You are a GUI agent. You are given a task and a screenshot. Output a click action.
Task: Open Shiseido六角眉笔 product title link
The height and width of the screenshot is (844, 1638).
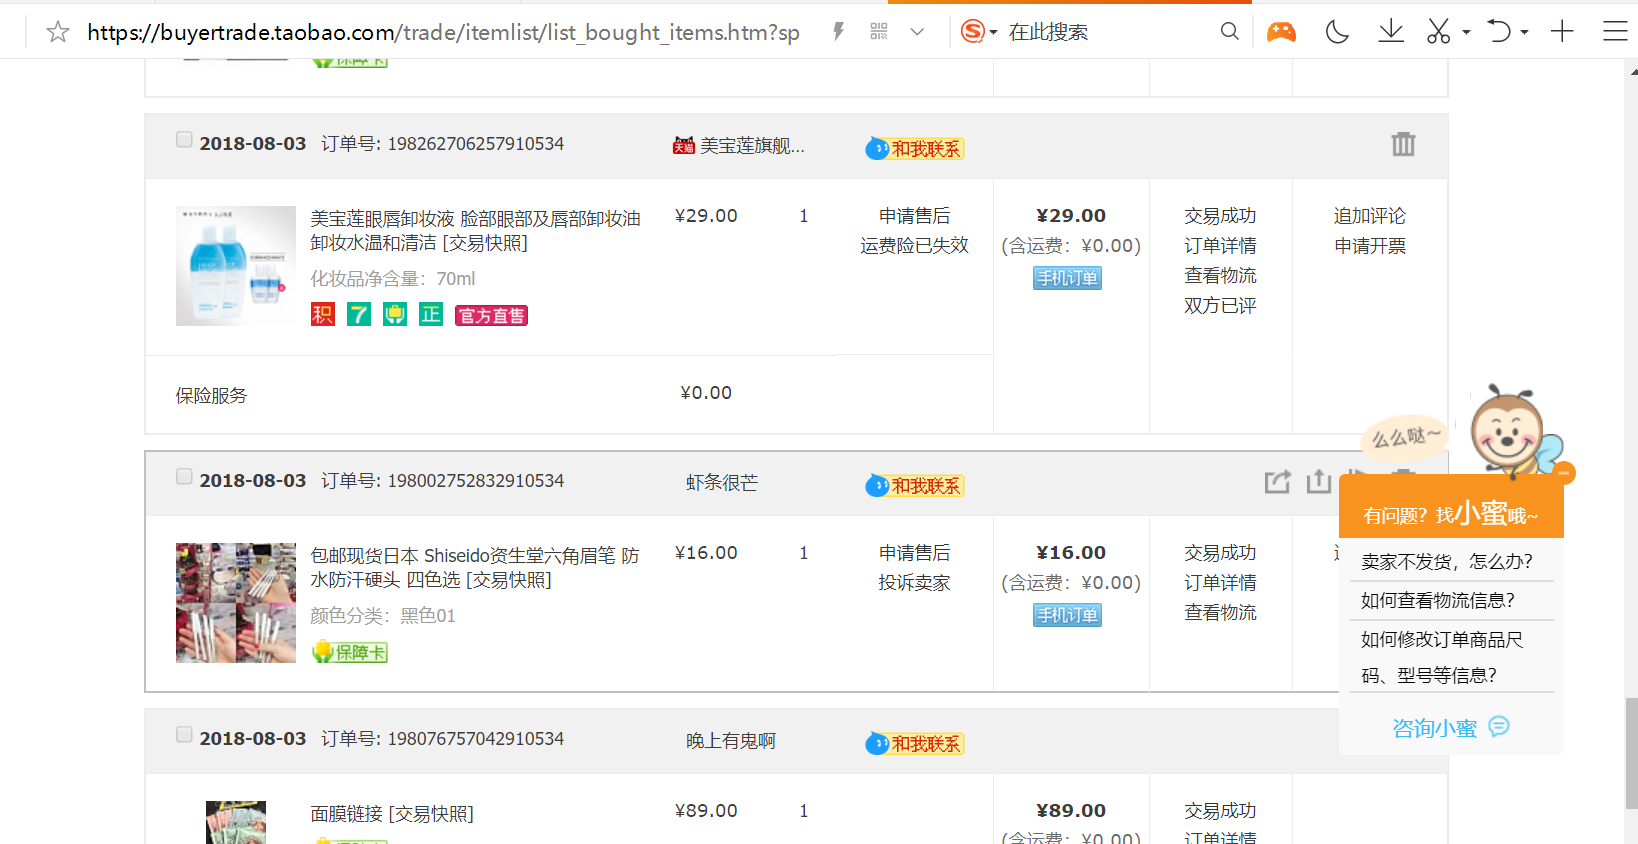[474, 567]
